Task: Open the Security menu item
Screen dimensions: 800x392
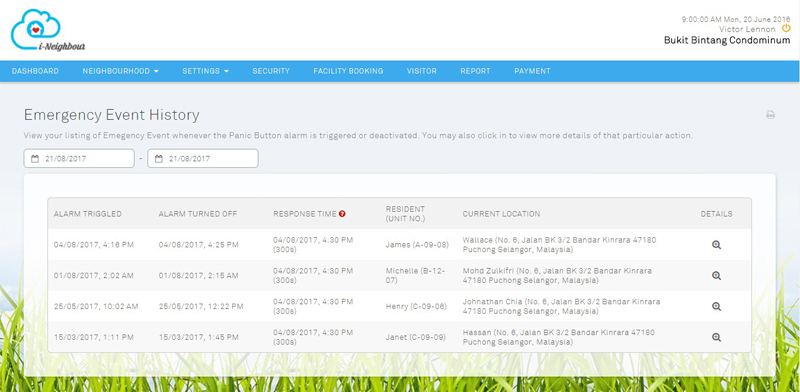Action: (x=271, y=71)
